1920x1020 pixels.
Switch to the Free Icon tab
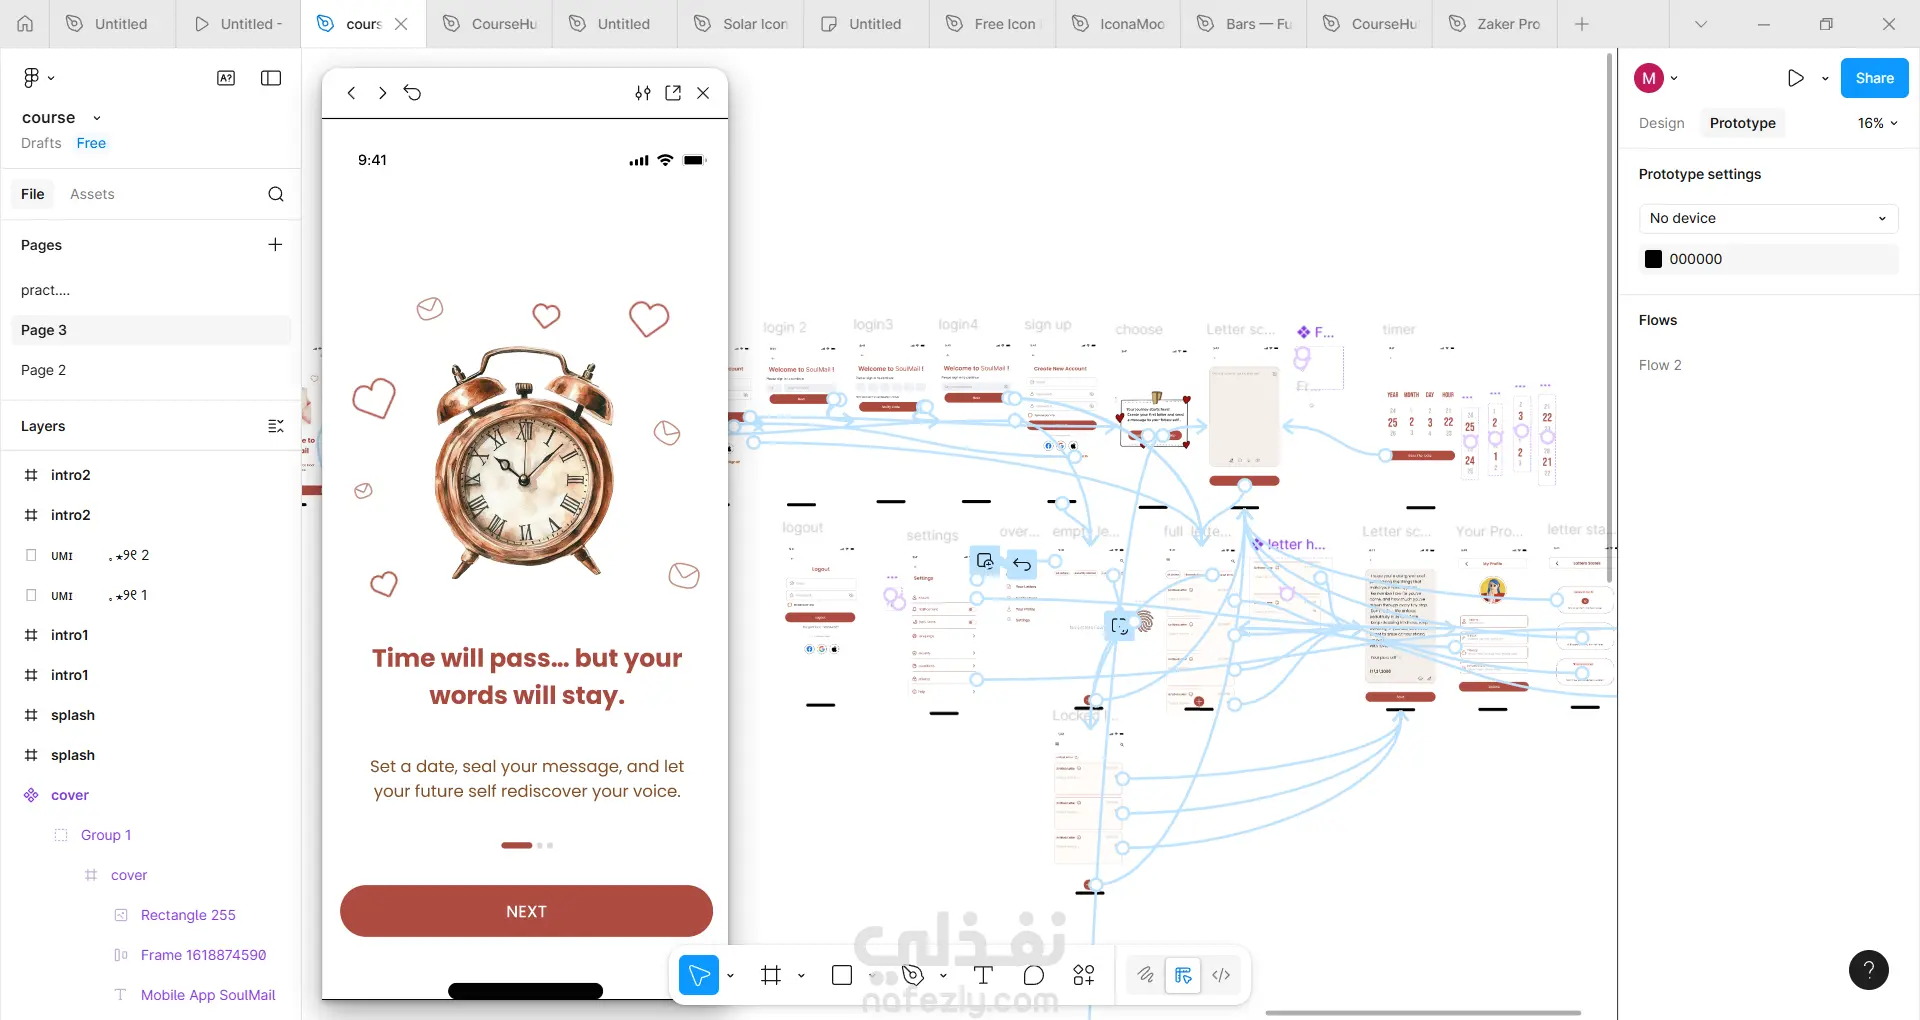(x=992, y=24)
